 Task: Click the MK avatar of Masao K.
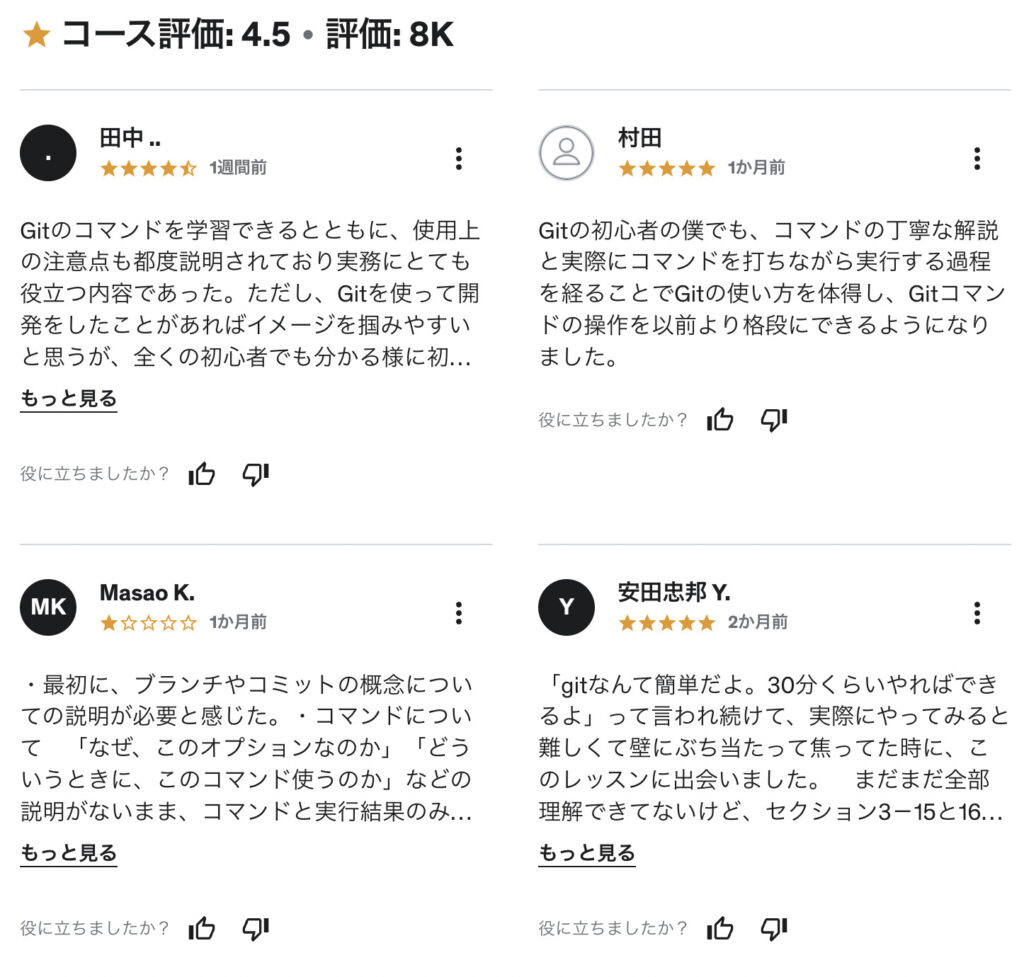pyautogui.click(x=48, y=607)
